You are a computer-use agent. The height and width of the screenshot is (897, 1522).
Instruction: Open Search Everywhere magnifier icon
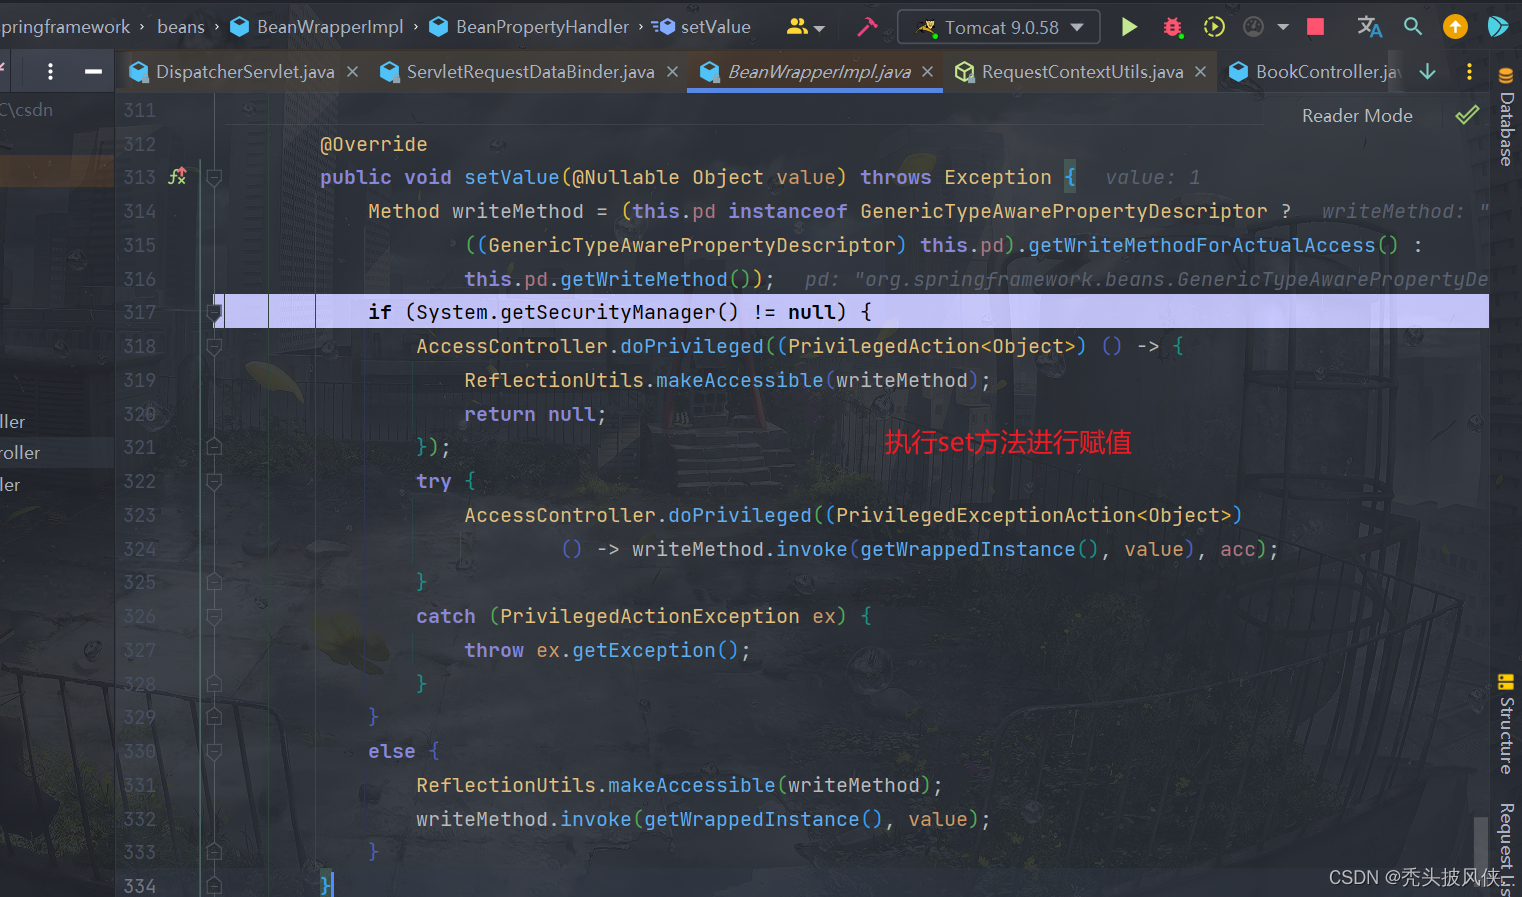coord(1413,27)
